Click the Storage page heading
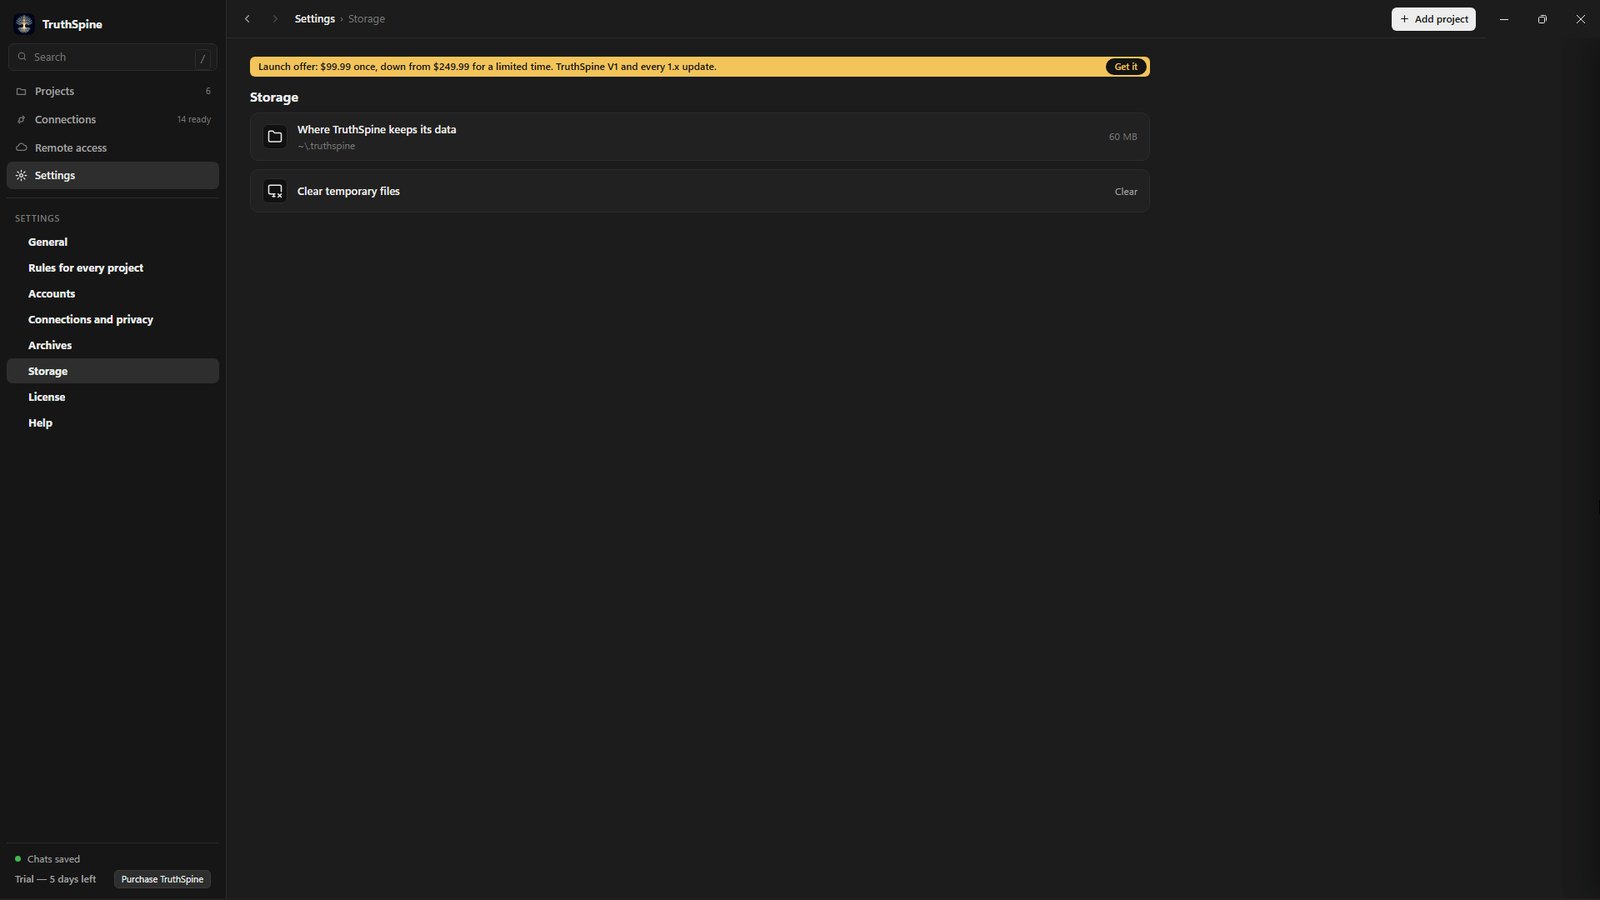The width and height of the screenshot is (1600, 900). (x=274, y=97)
